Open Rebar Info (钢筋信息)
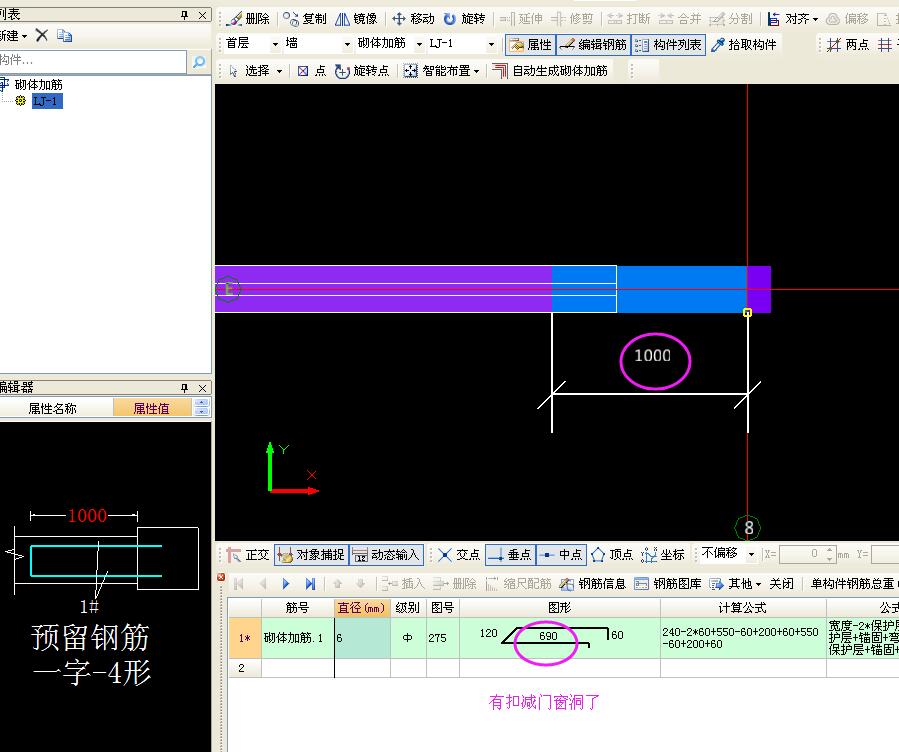 coord(593,583)
